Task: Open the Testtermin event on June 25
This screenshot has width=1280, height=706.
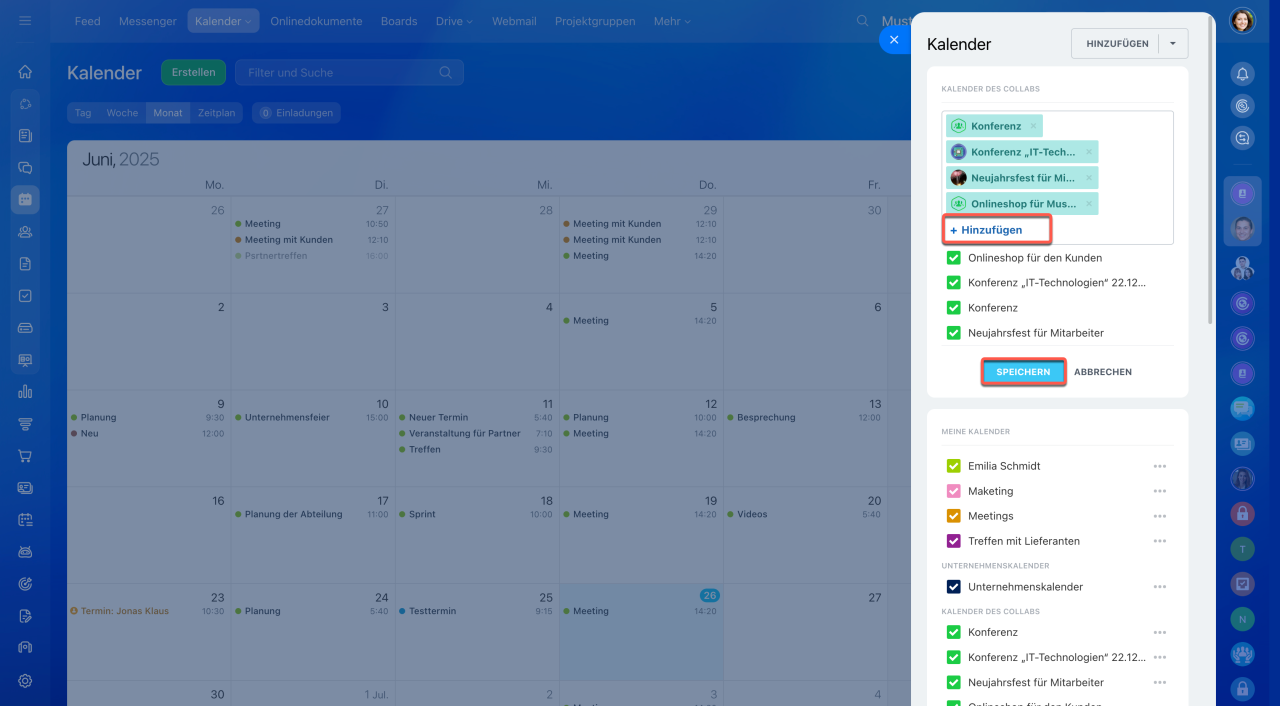Action: [432, 611]
